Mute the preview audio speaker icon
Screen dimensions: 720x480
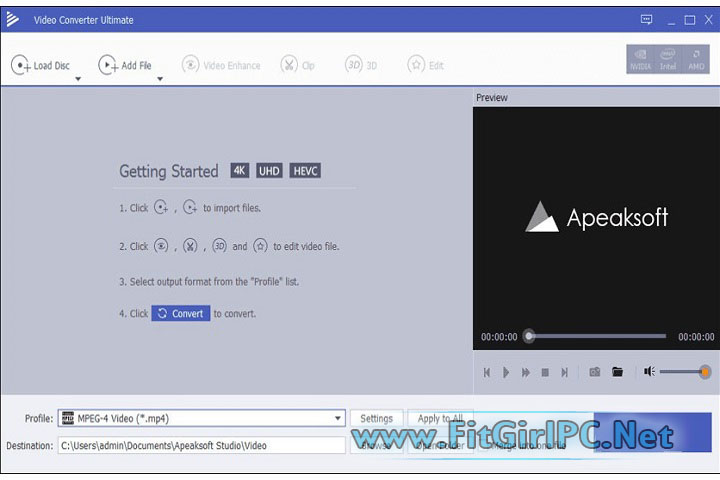coord(649,372)
